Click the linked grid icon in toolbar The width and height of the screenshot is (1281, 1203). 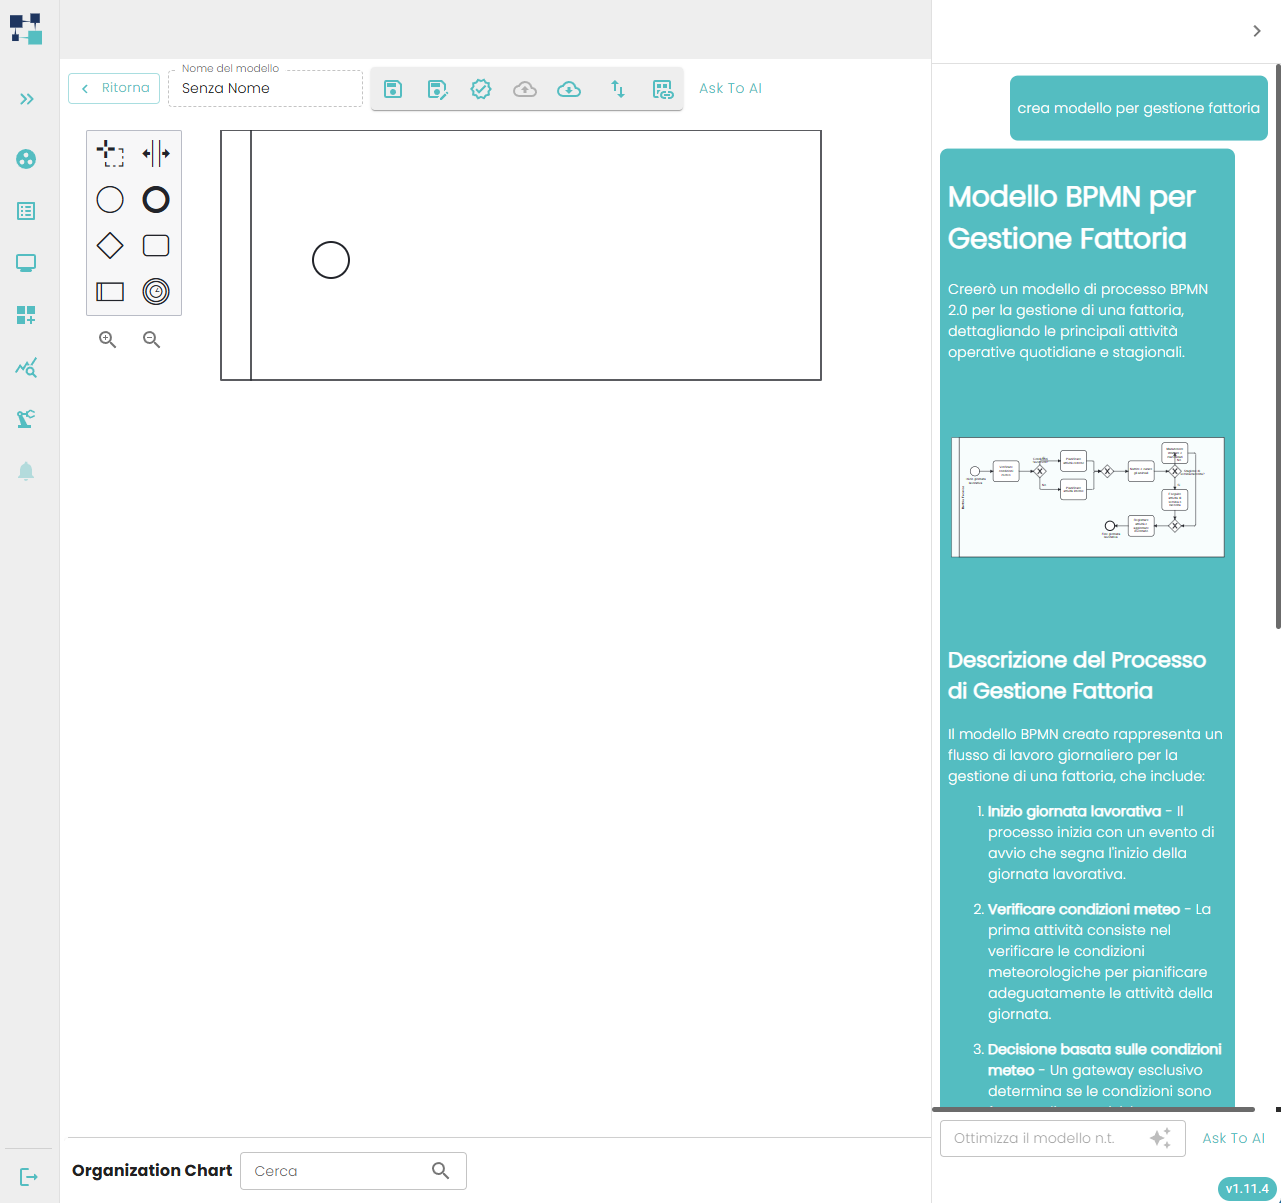pos(663,89)
